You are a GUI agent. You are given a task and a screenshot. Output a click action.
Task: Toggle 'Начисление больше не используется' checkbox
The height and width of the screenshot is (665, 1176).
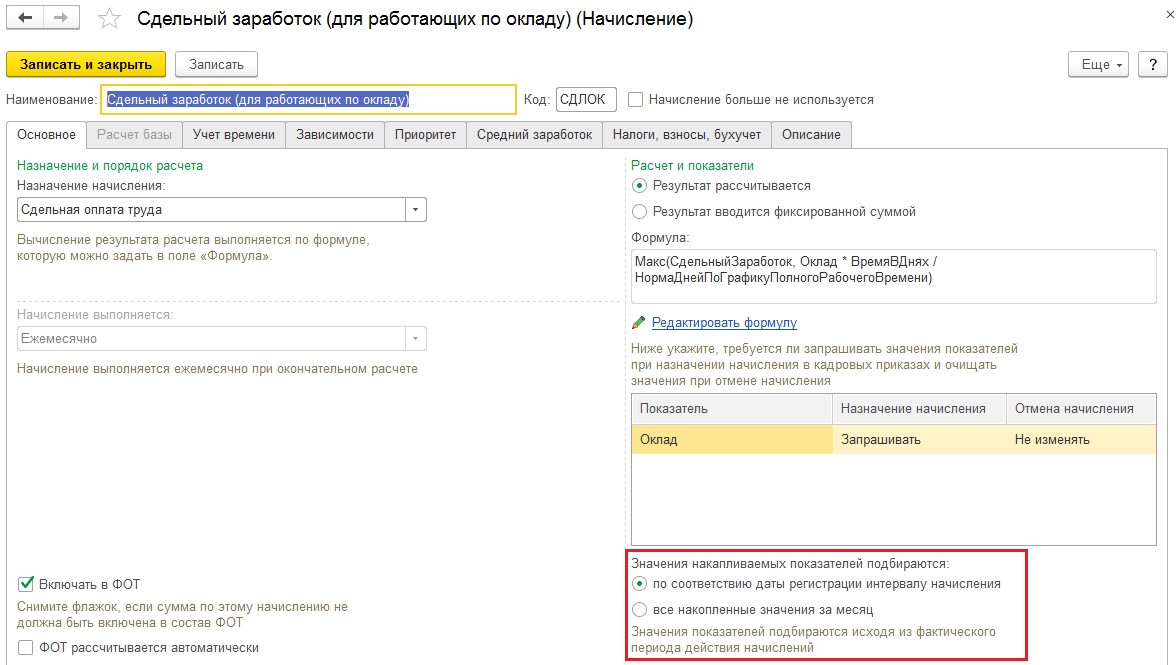(x=635, y=100)
